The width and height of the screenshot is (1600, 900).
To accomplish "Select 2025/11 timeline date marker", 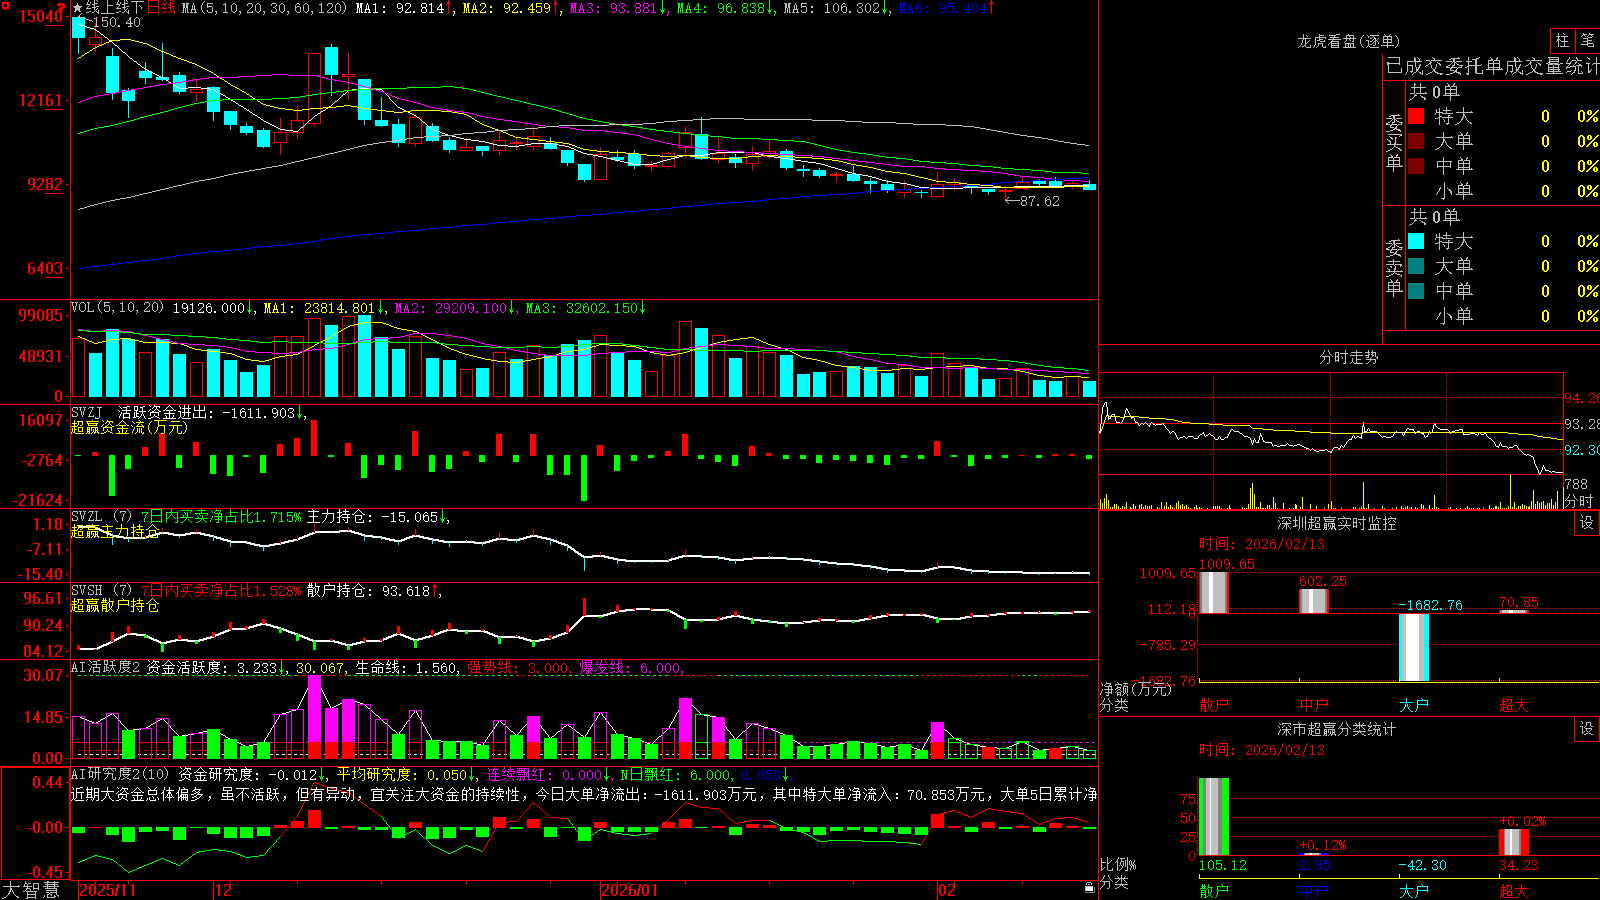I will pos(106,890).
